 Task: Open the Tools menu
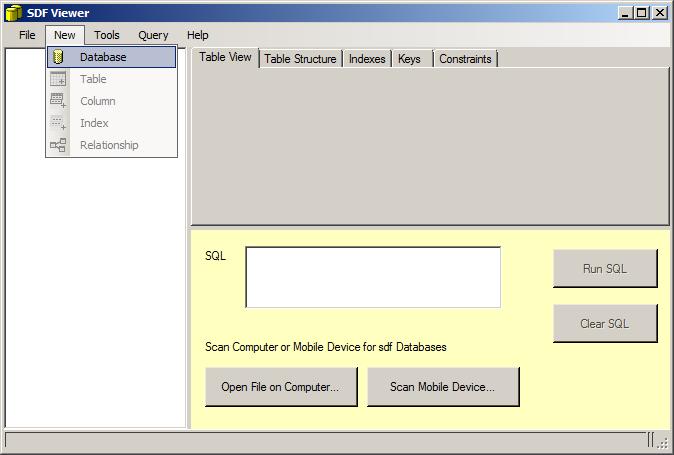(107, 35)
